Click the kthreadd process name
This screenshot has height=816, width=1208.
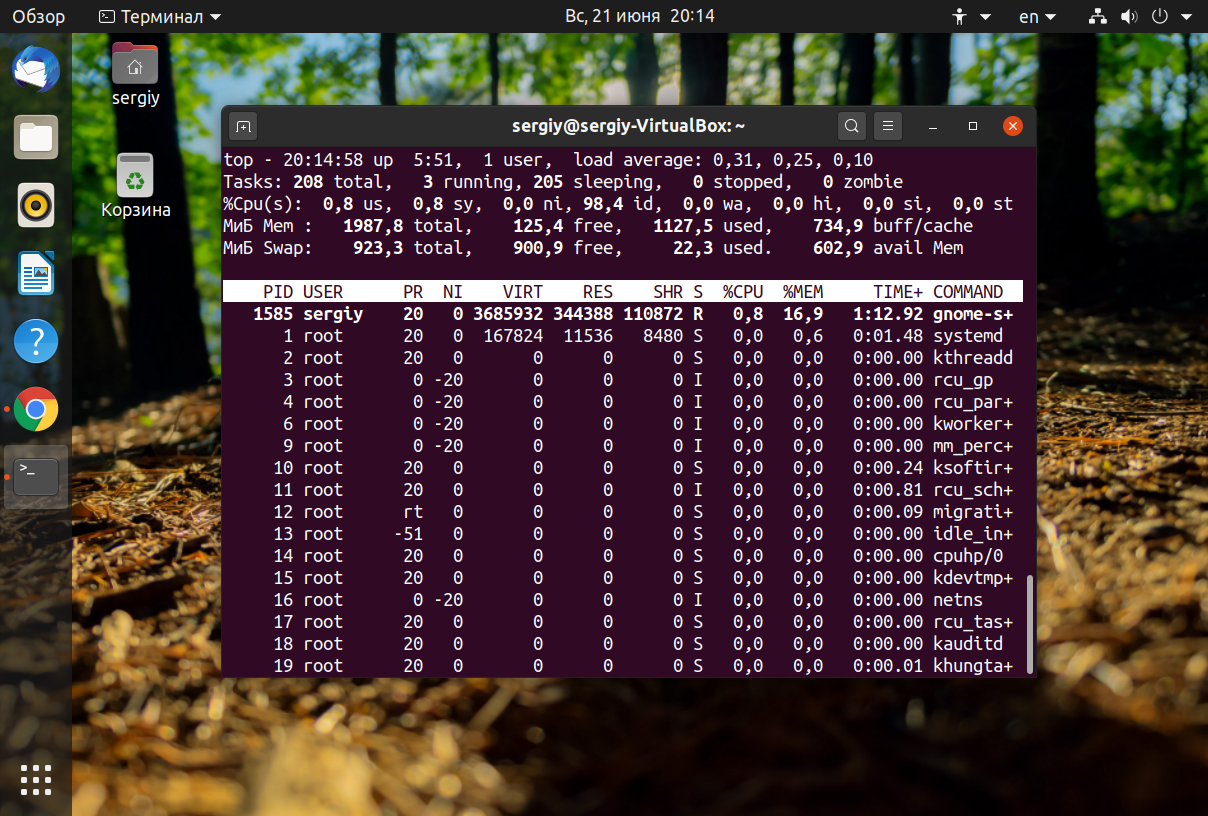(x=973, y=358)
